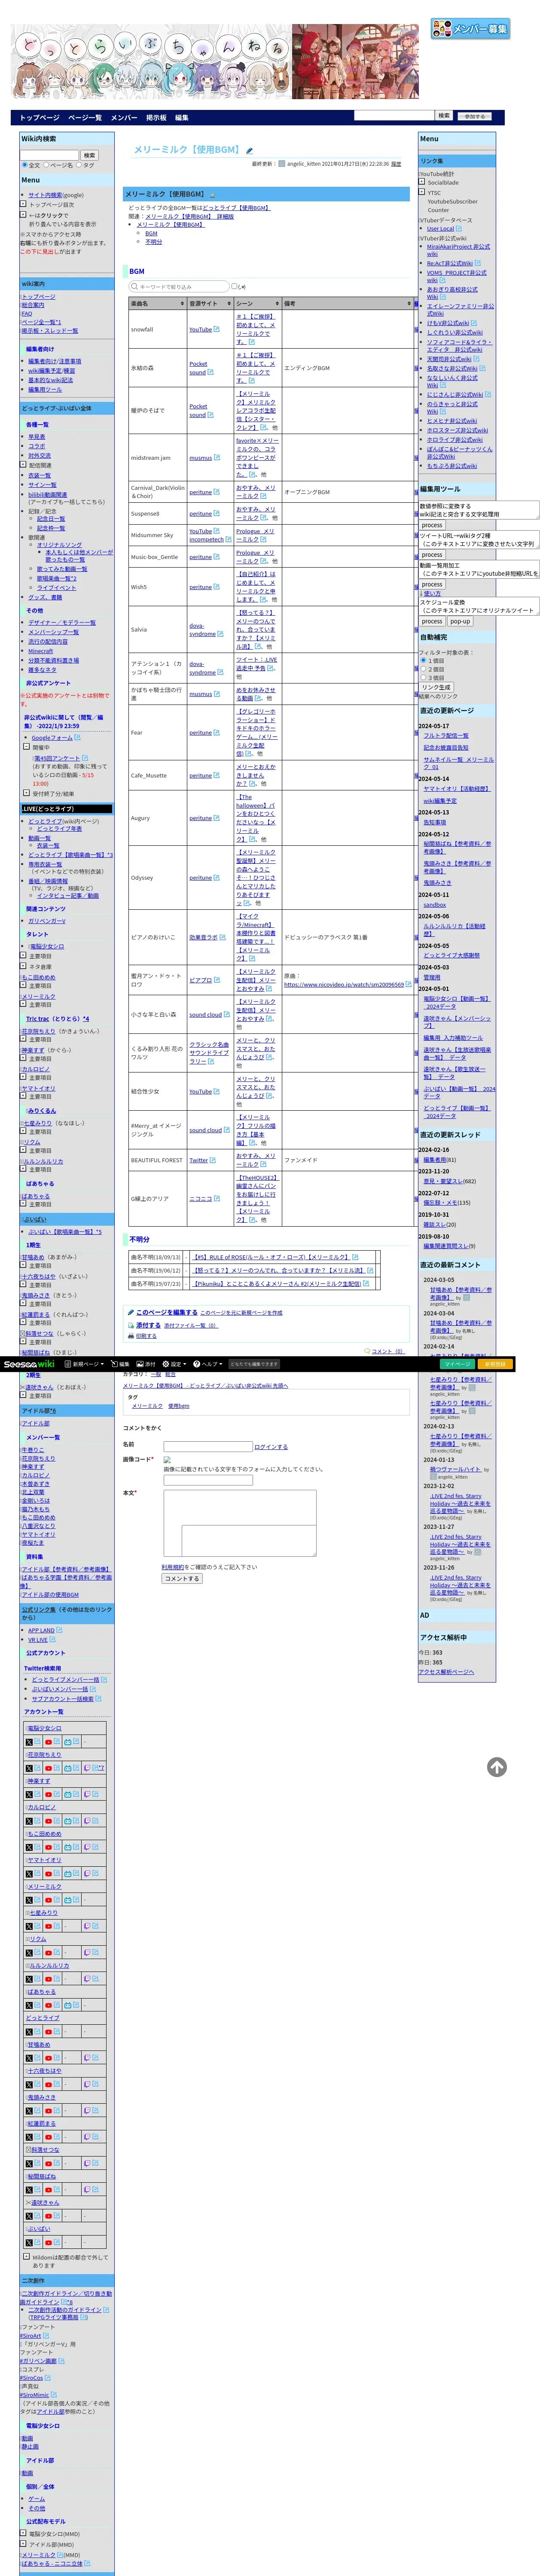The height and width of the screenshot is (2576, 540).
Task: Select the 全文 search radio button
Action: coord(25,165)
